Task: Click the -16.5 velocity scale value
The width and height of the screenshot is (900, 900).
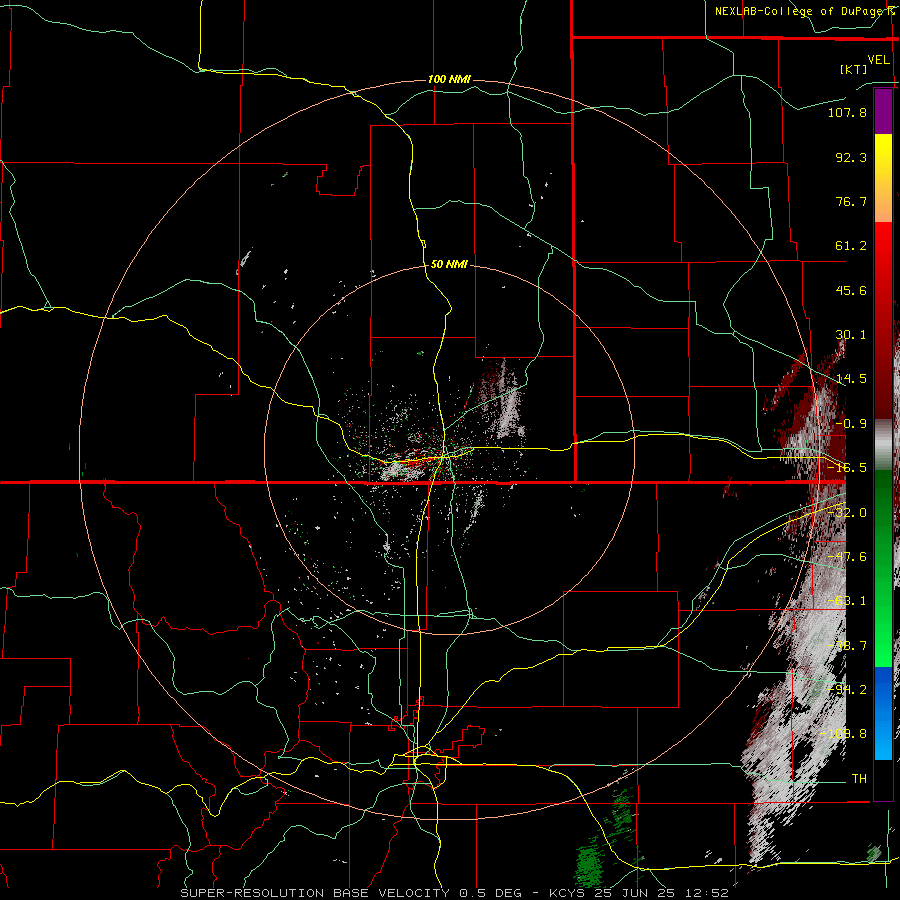Action: pyautogui.click(x=847, y=468)
